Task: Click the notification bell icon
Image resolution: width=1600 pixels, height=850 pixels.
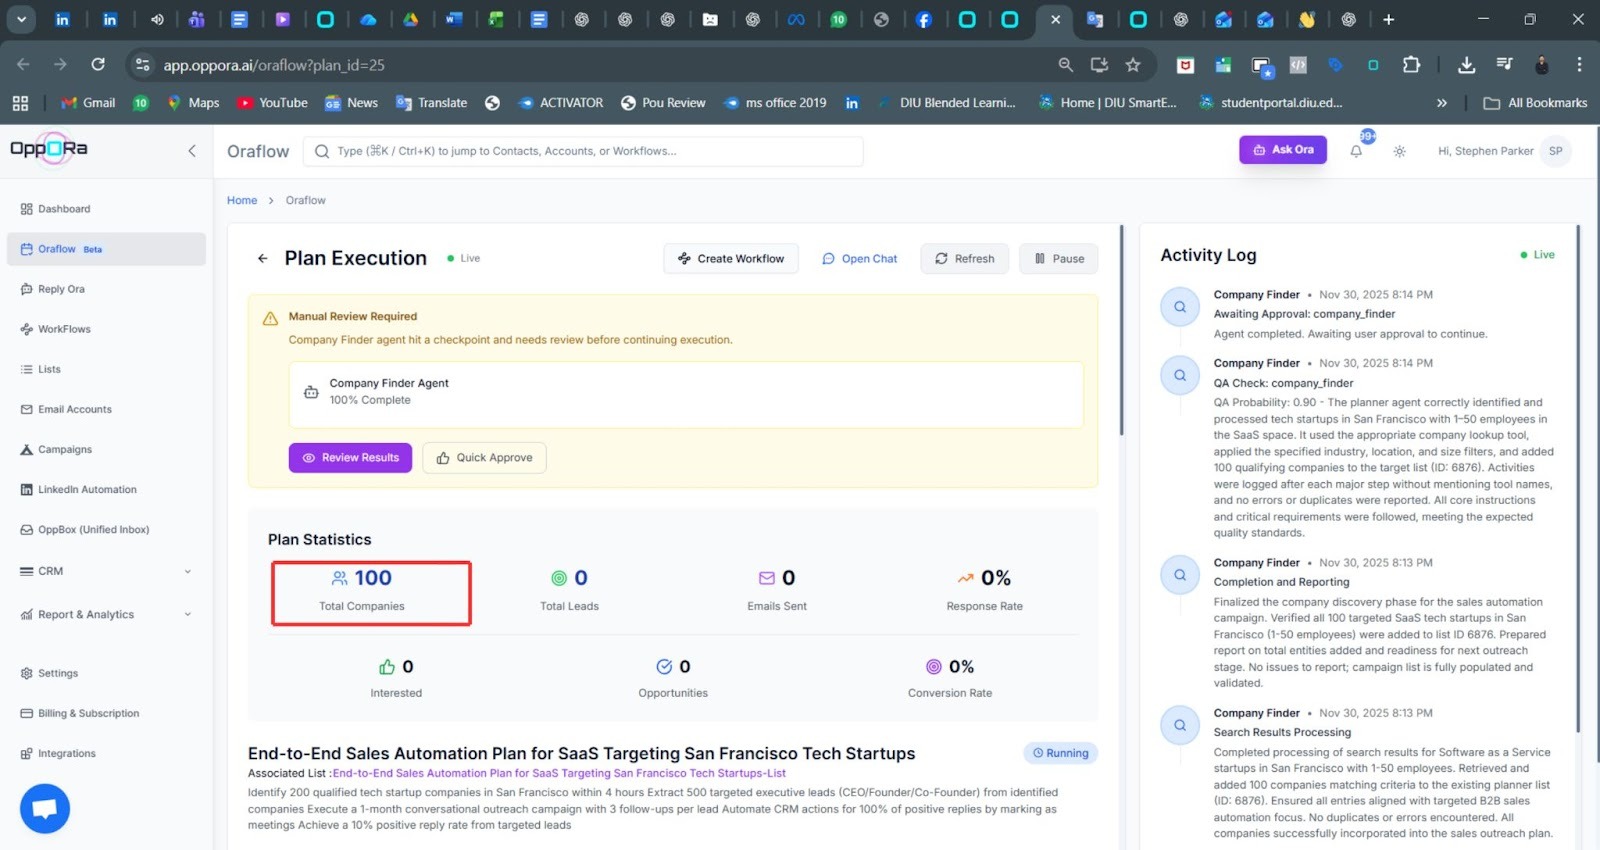Action: tap(1356, 152)
